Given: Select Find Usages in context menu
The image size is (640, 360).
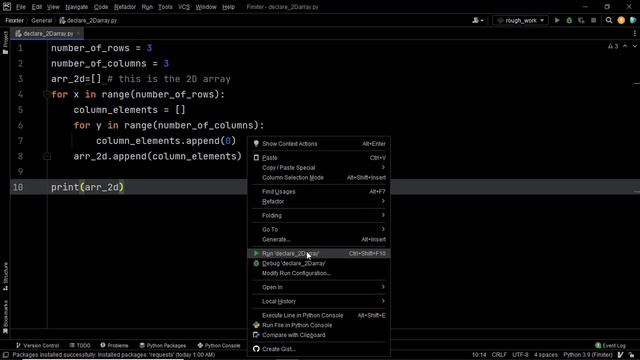Looking at the screenshot, I should 319,191.
